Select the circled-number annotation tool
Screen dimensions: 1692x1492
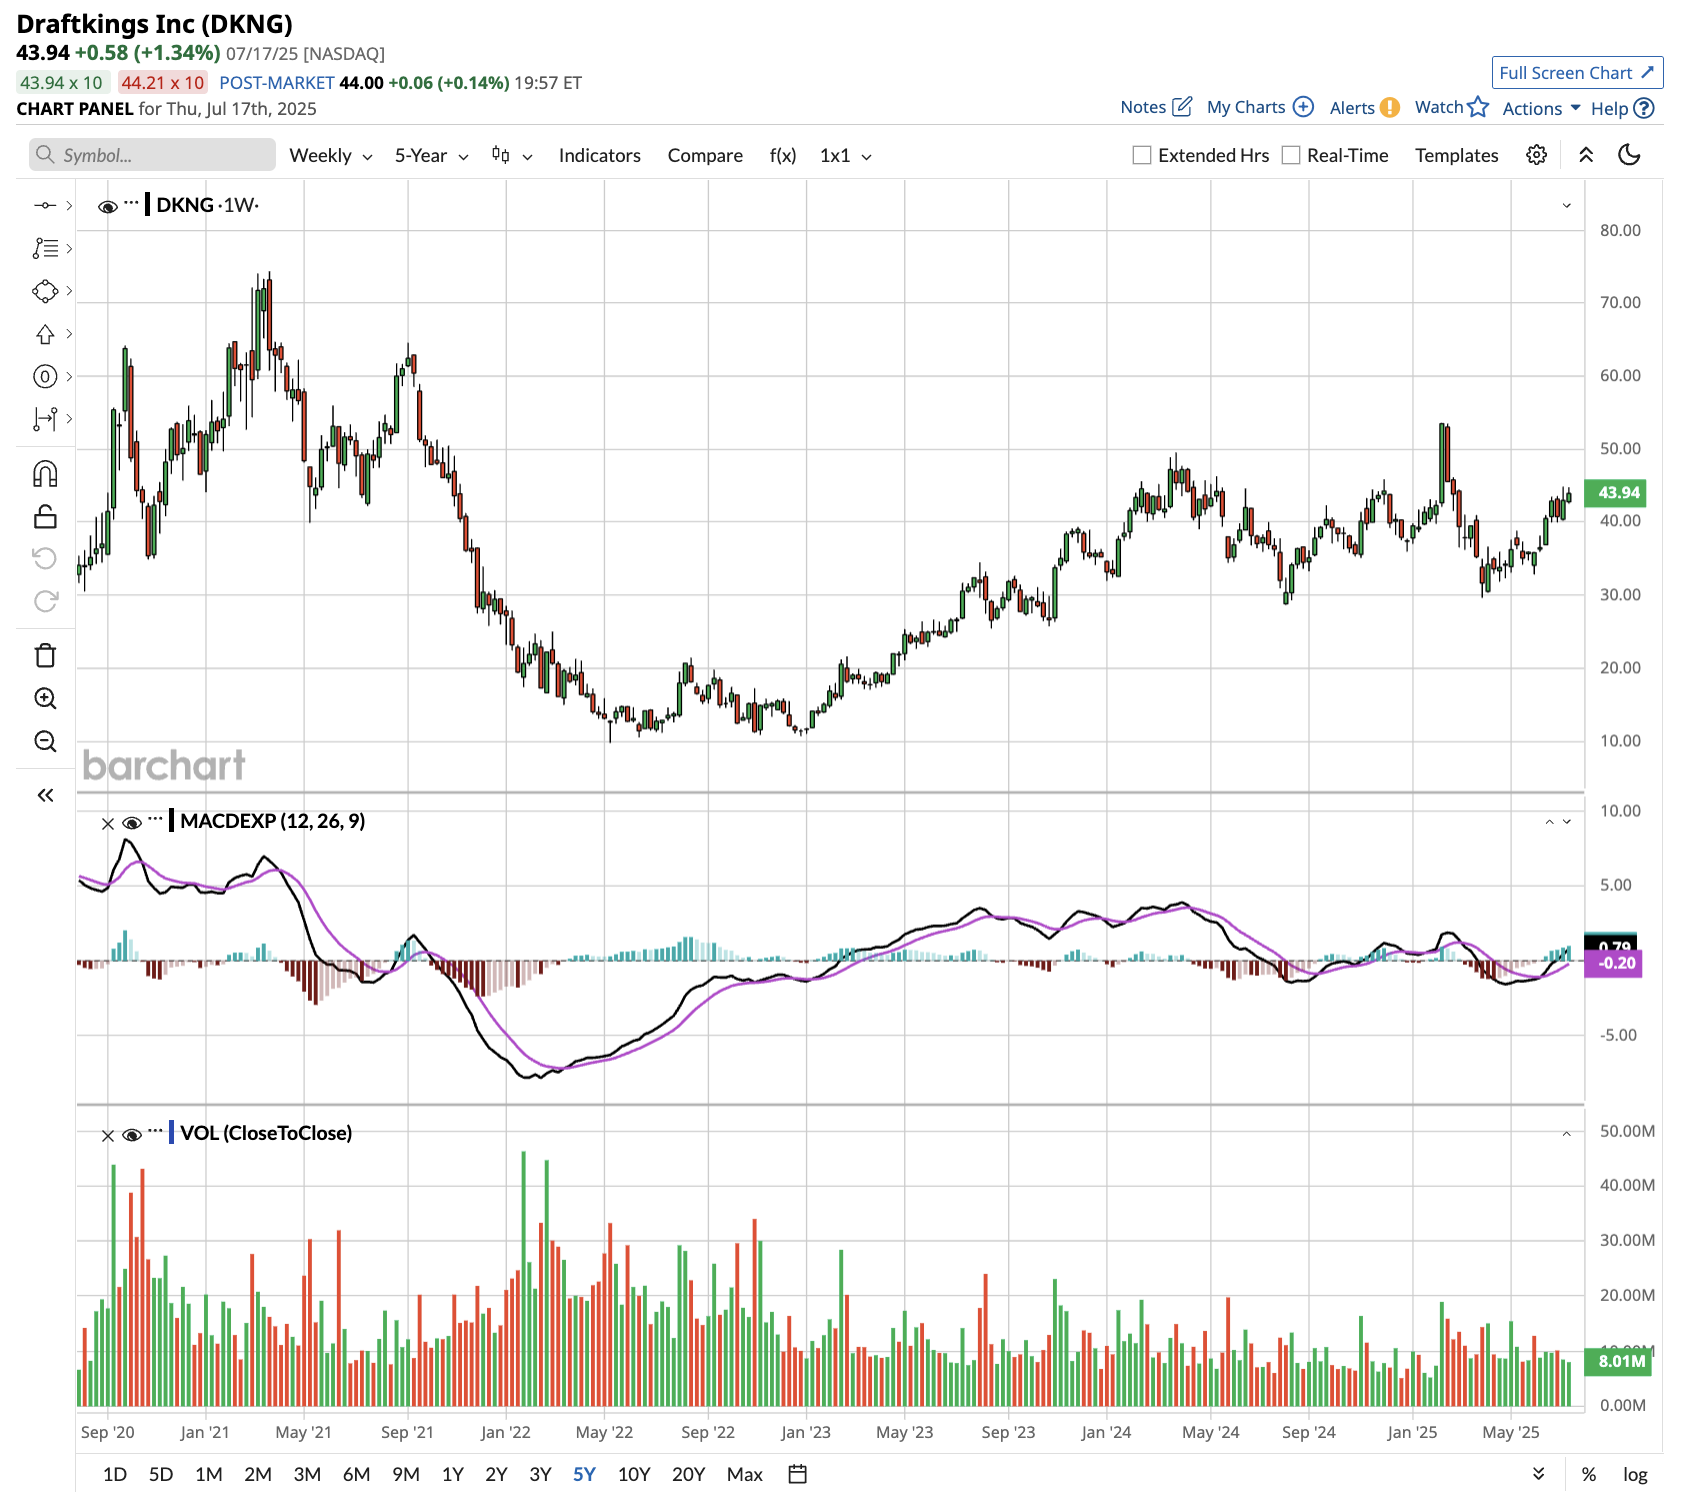coord(45,376)
